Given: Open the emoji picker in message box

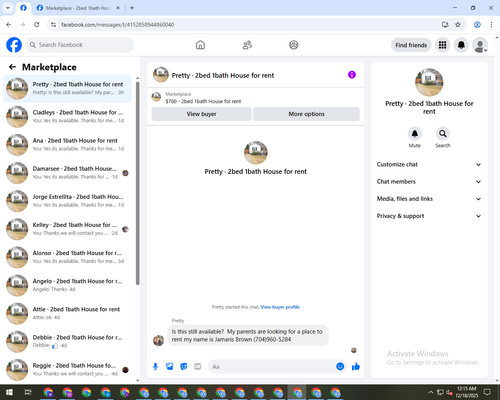Looking at the screenshot, I should (x=340, y=367).
